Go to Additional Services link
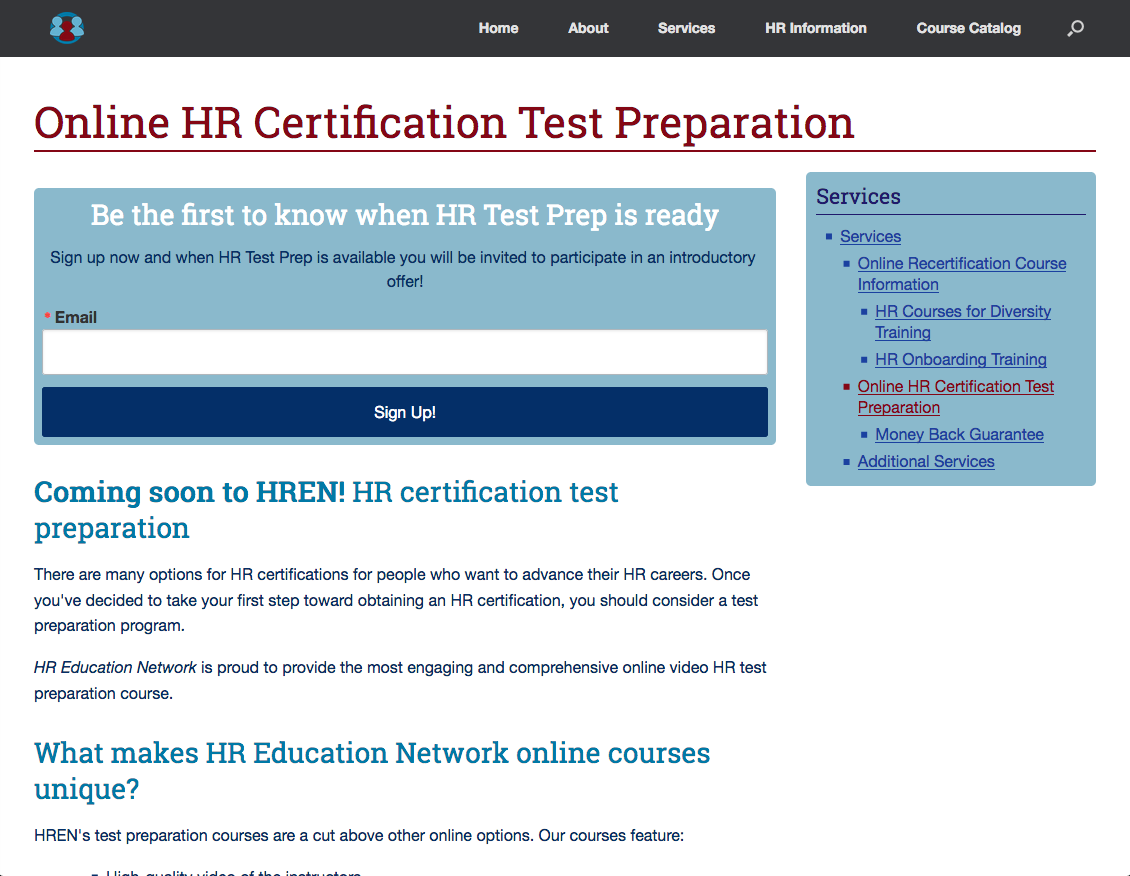The height and width of the screenshot is (876, 1130). (925, 462)
